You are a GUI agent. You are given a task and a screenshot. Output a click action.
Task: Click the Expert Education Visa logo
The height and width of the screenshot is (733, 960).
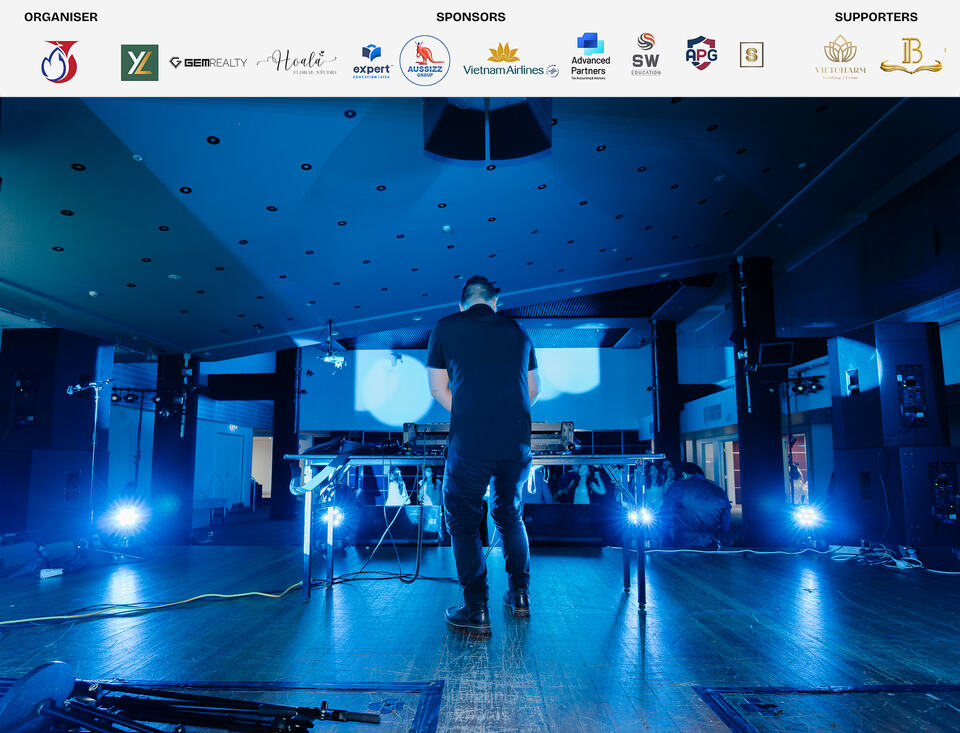coord(372,62)
